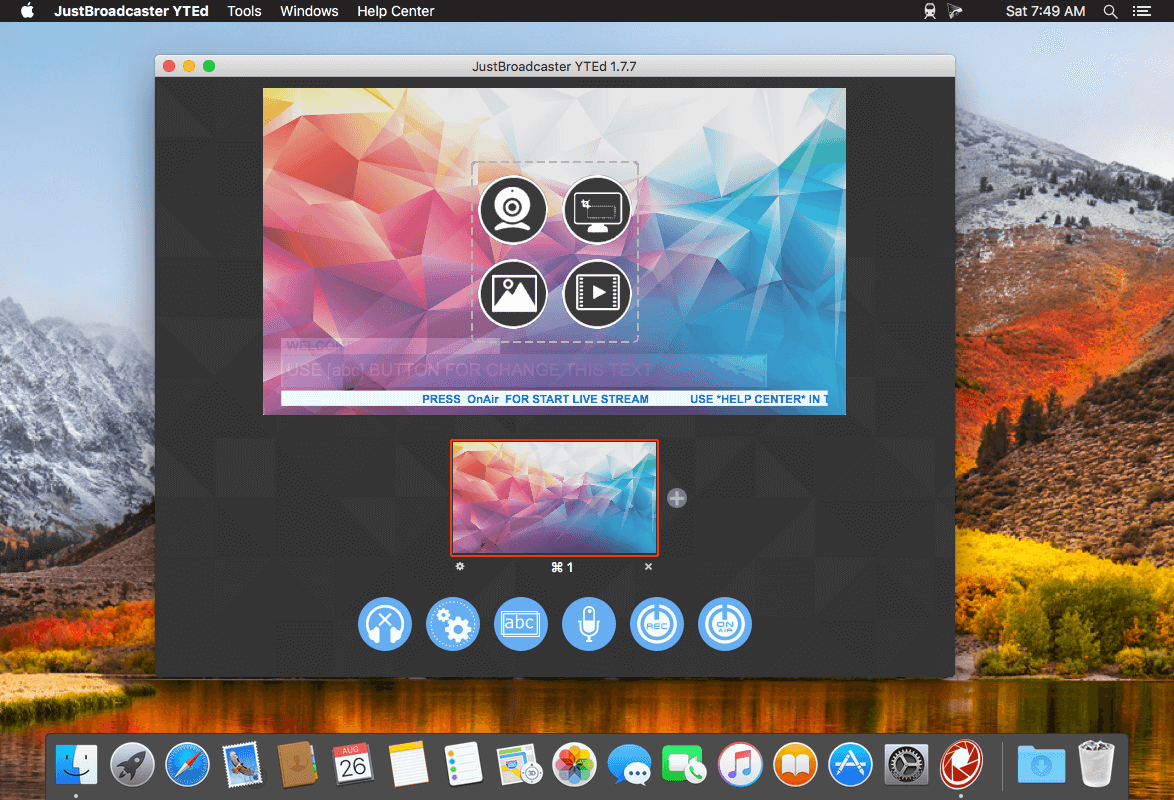
Task: Open Spotlight search in menu bar
Action: click(x=1110, y=11)
